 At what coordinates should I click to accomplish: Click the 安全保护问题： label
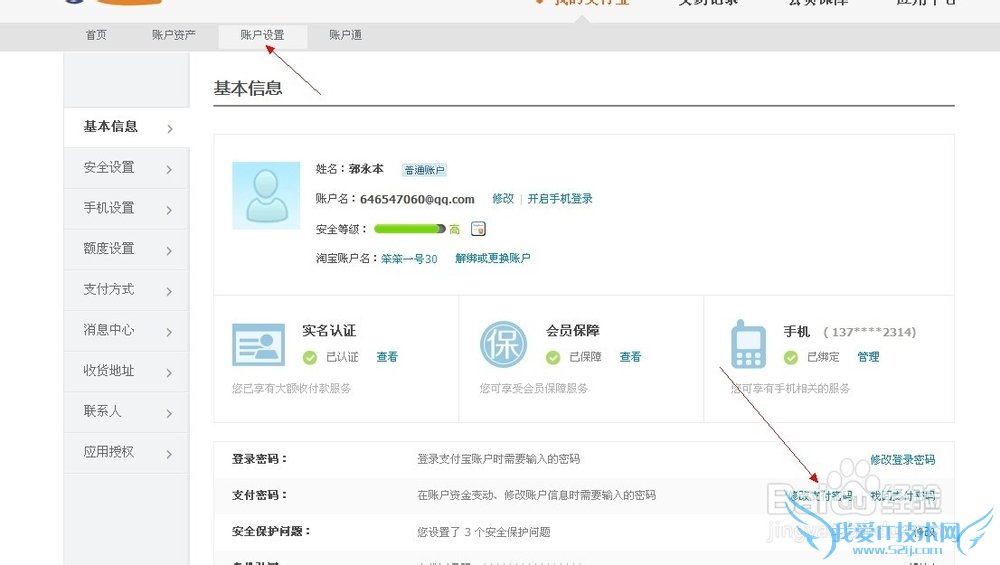tap(271, 531)
